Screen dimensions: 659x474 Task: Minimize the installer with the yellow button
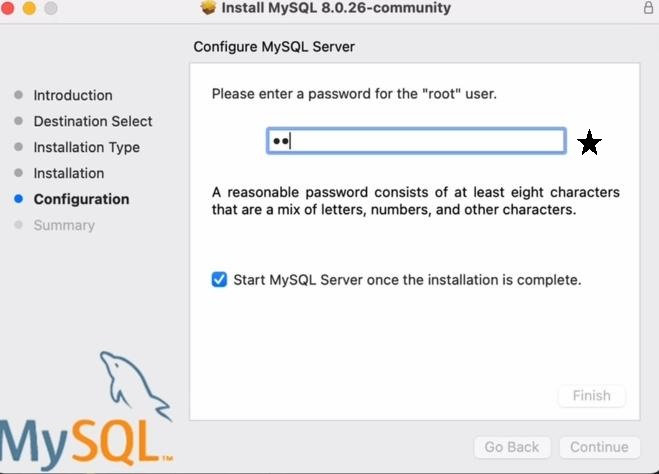click(28, 8)
